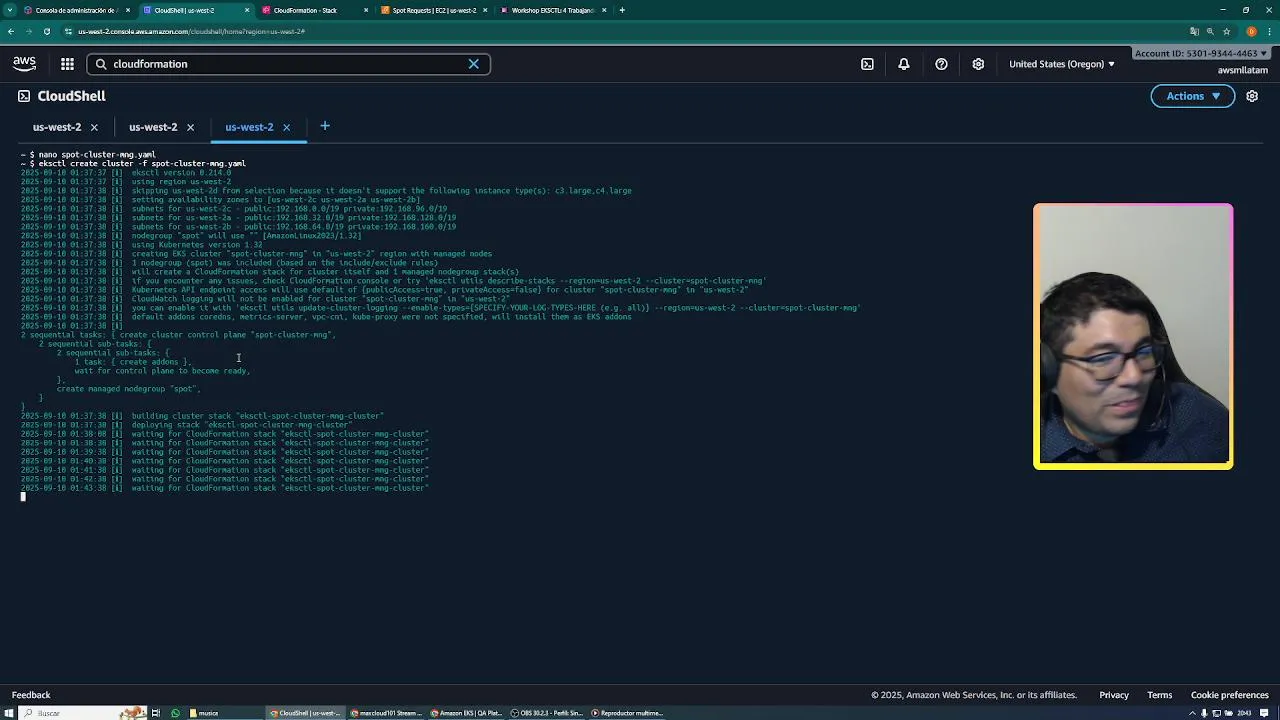
Task: Open the zoom indicator in address bar
Action: coord(1210,31)
